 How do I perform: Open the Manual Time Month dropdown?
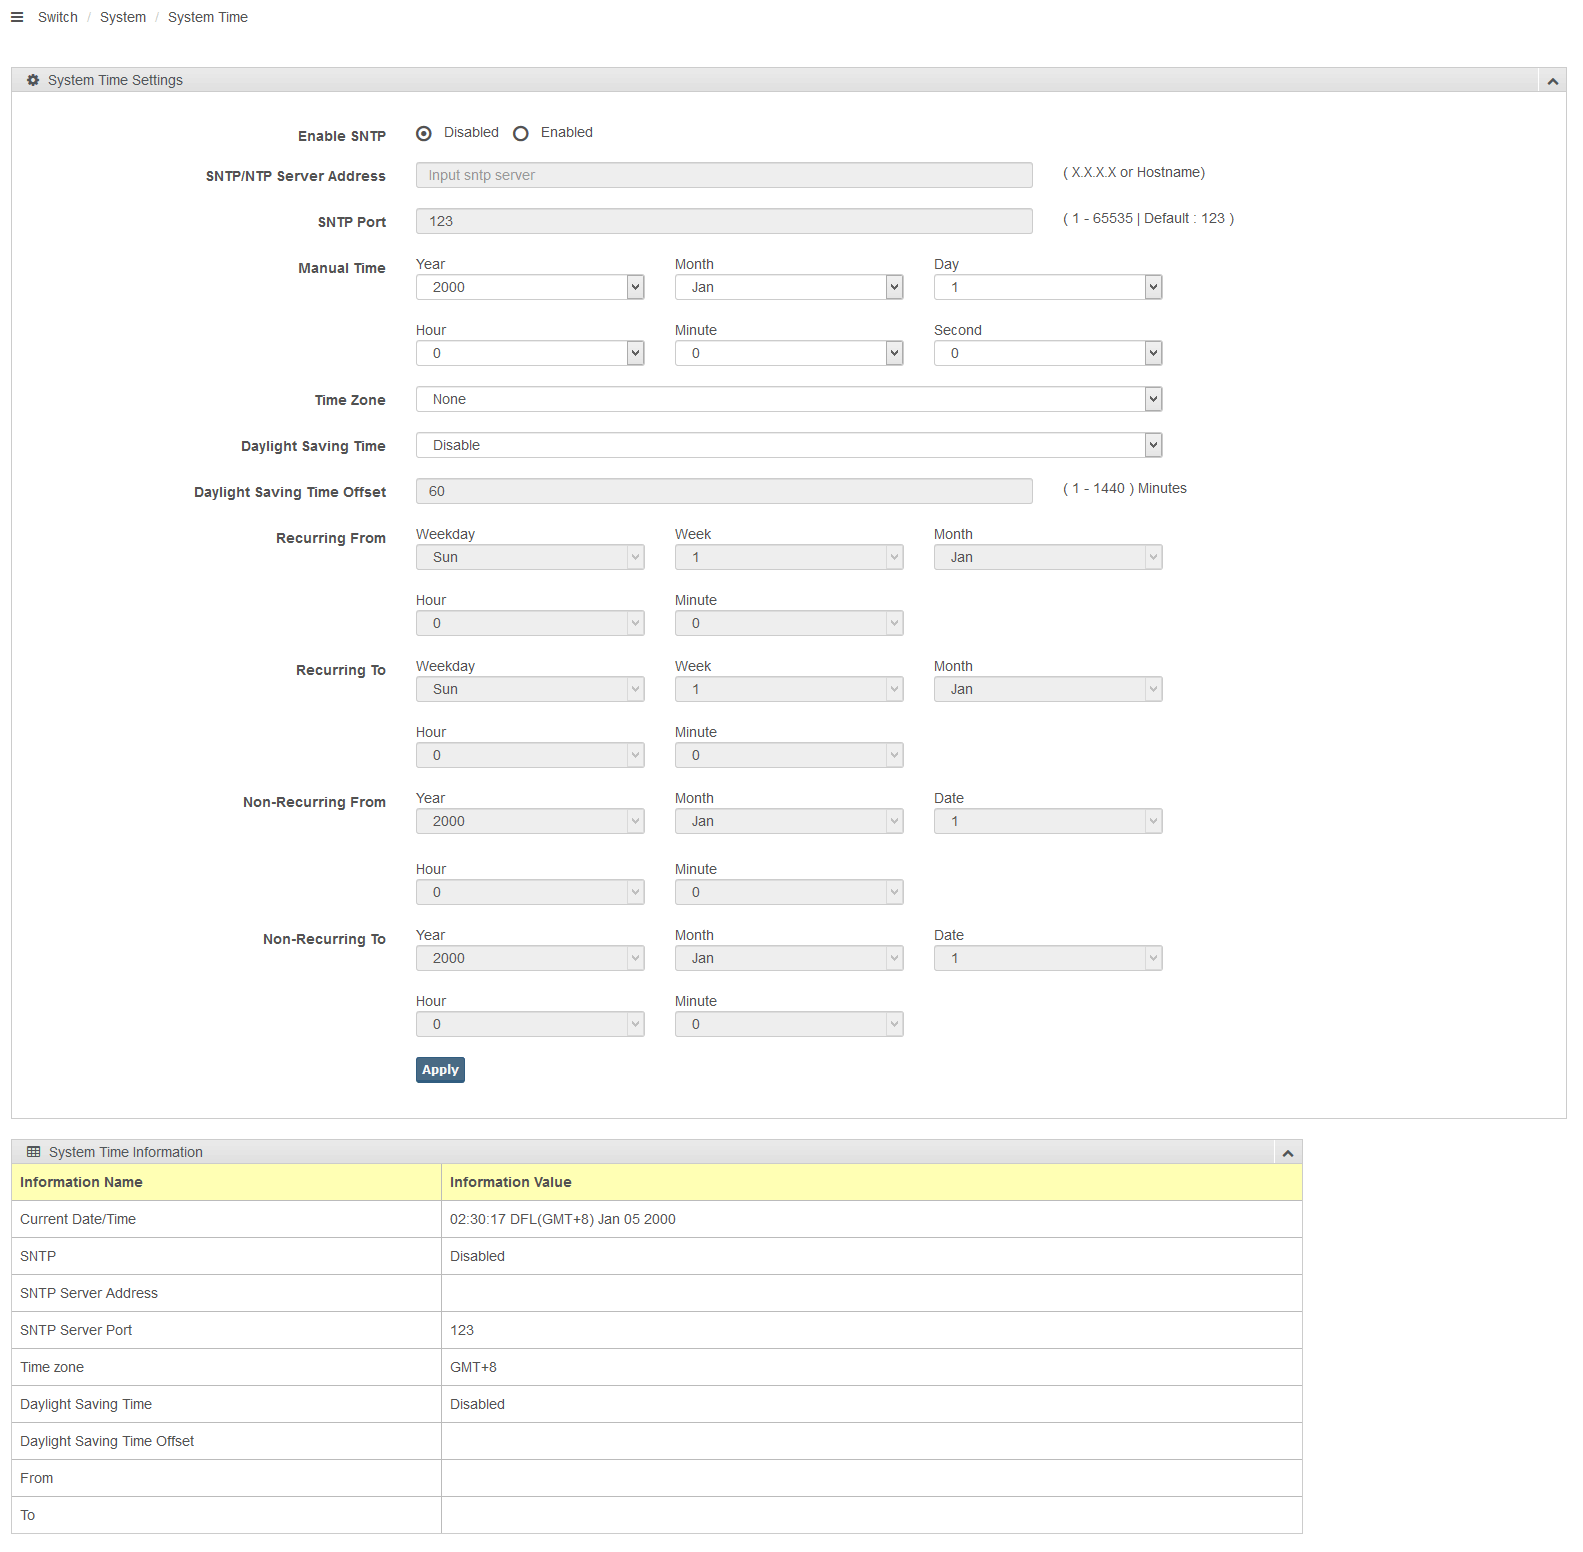(788, 287)
